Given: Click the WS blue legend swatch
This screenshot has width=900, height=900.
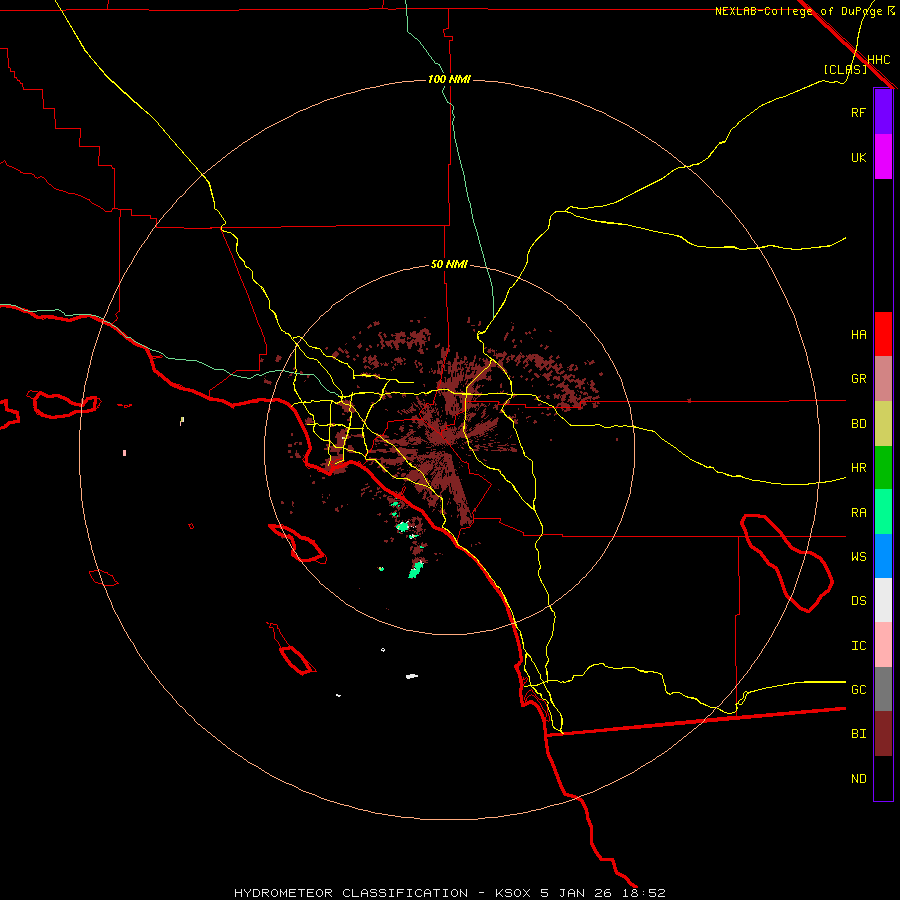Looking at the screenshot, I should point(883,556).
